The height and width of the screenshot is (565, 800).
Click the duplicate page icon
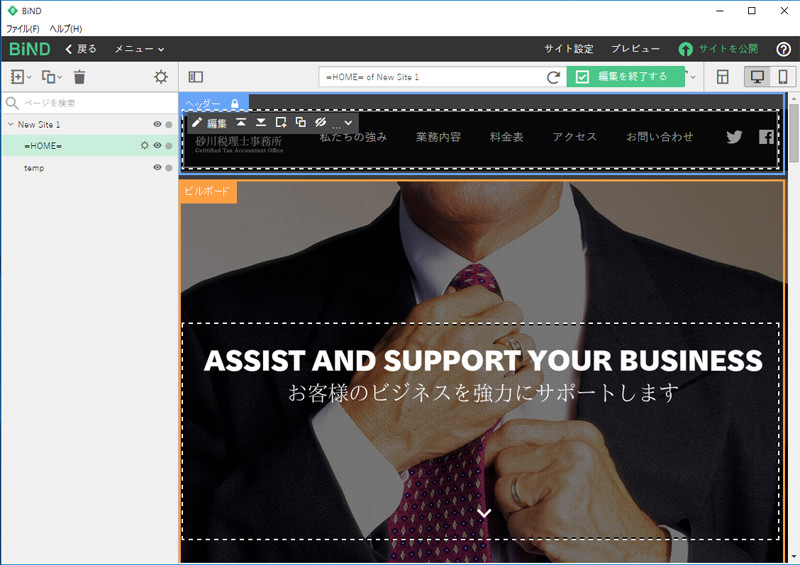tap(48, 77)
